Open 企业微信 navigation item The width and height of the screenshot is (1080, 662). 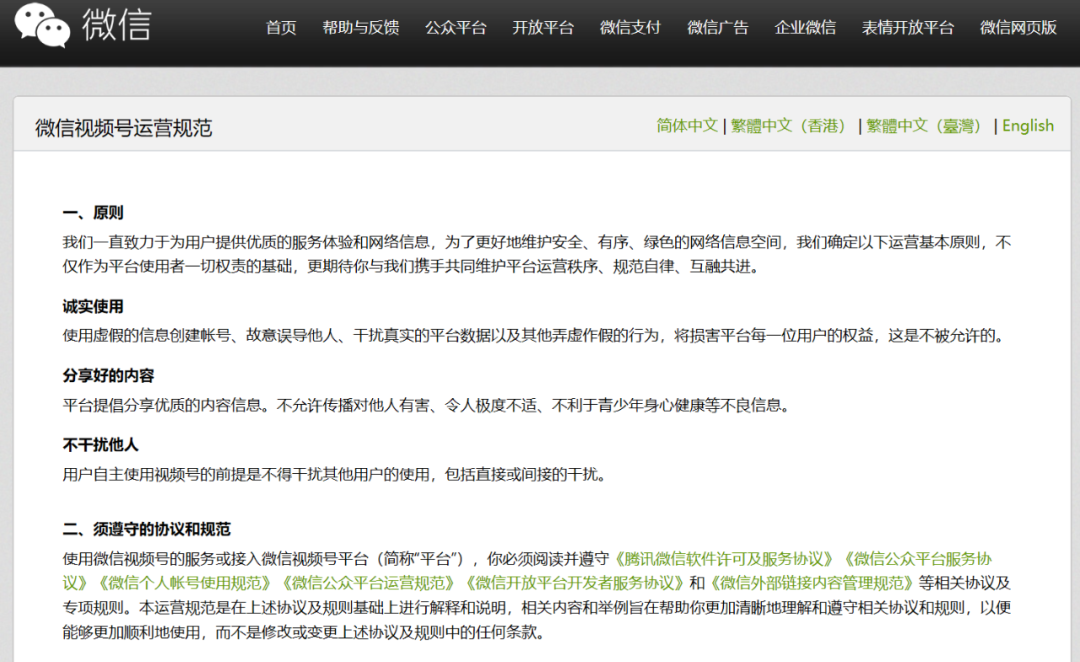point(805,28)
